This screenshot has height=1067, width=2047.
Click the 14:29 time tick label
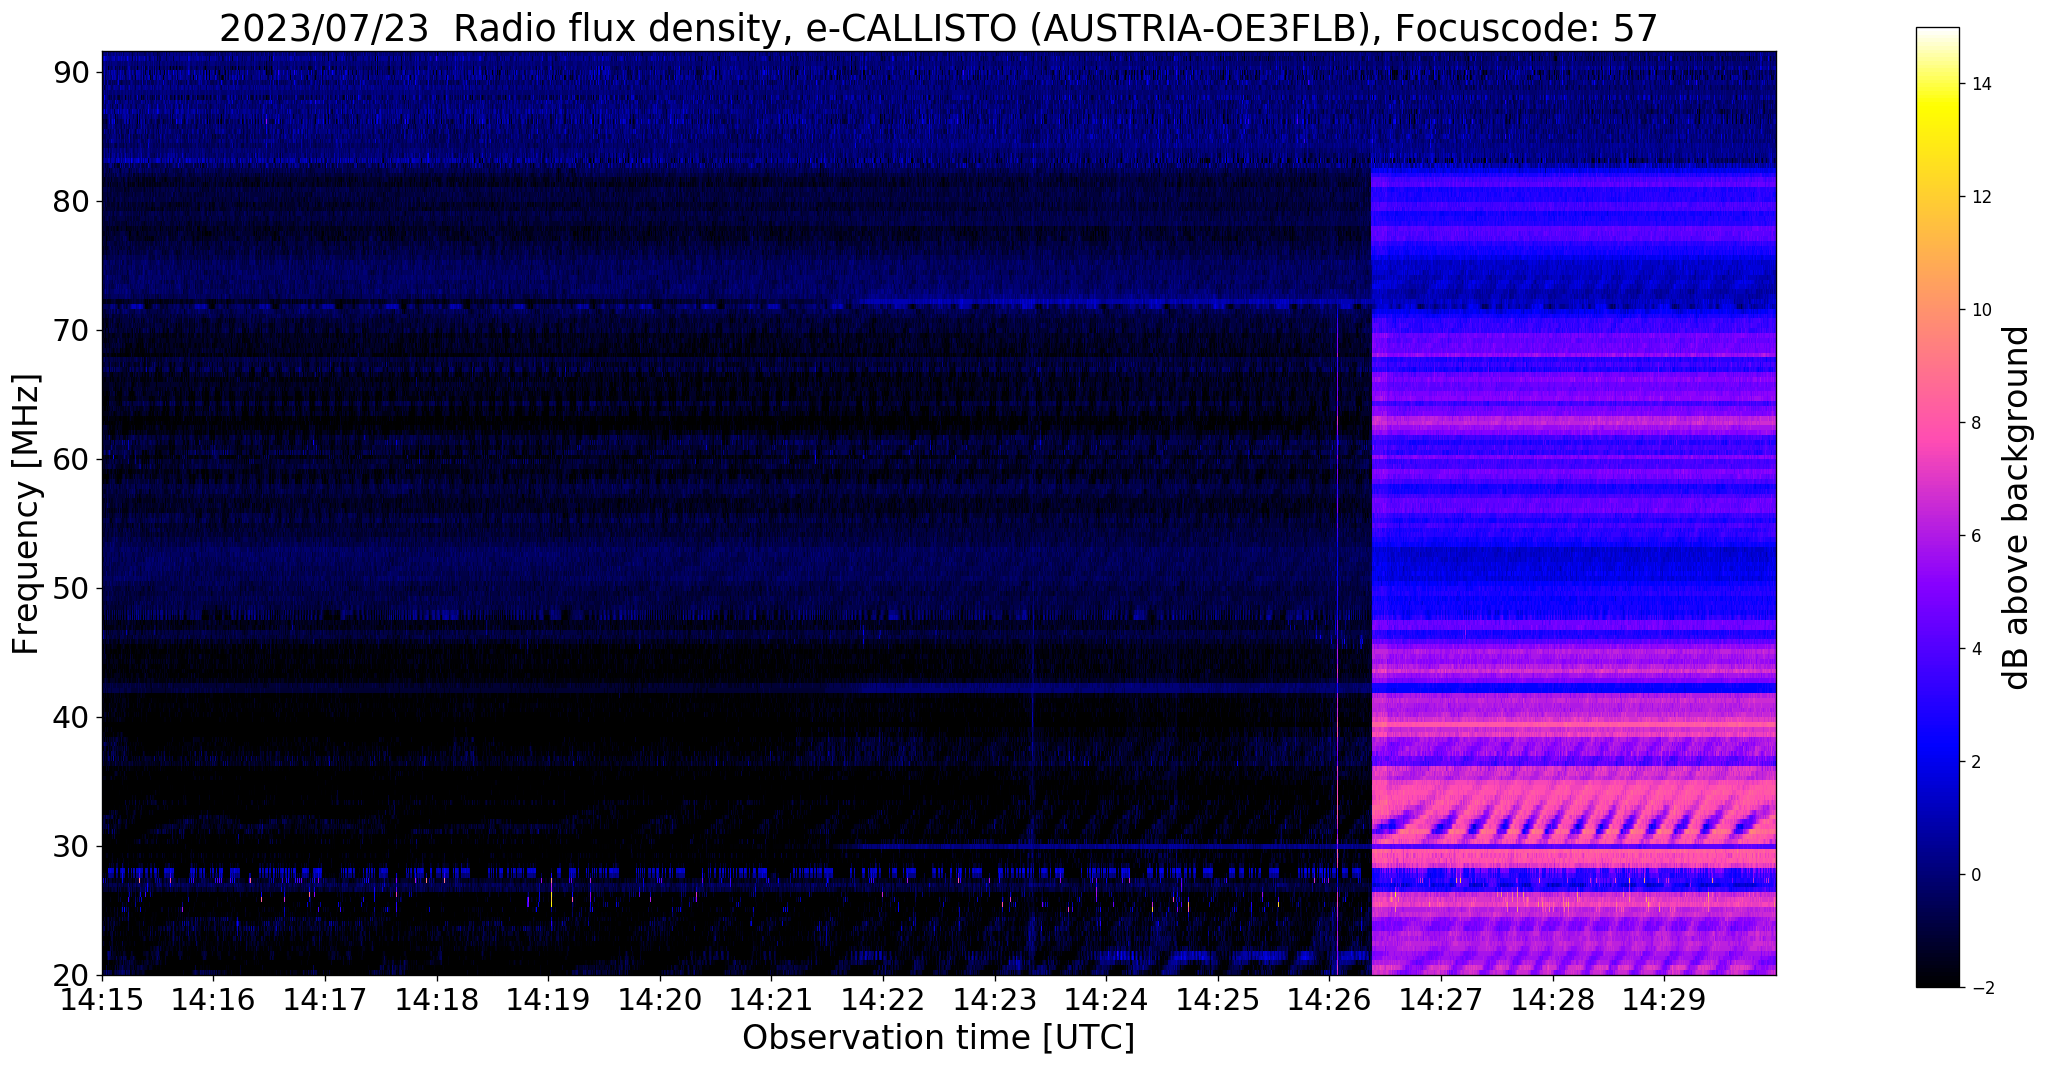point(1664,999)
